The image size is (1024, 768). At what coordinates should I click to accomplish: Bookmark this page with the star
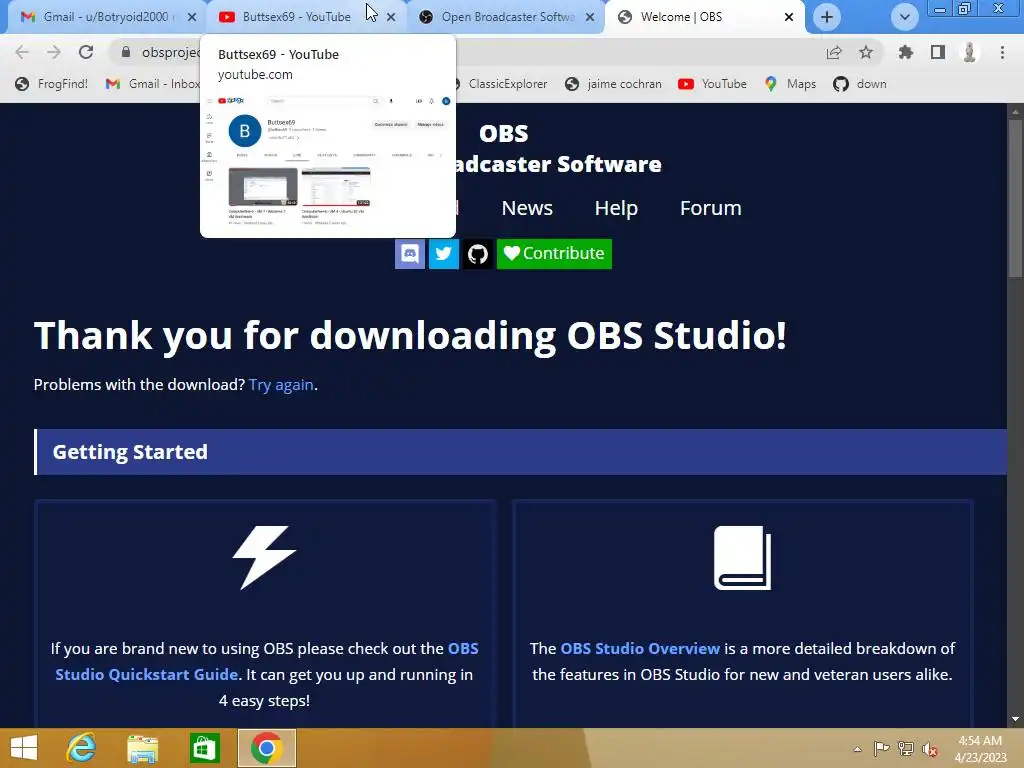tap(866, 52)
